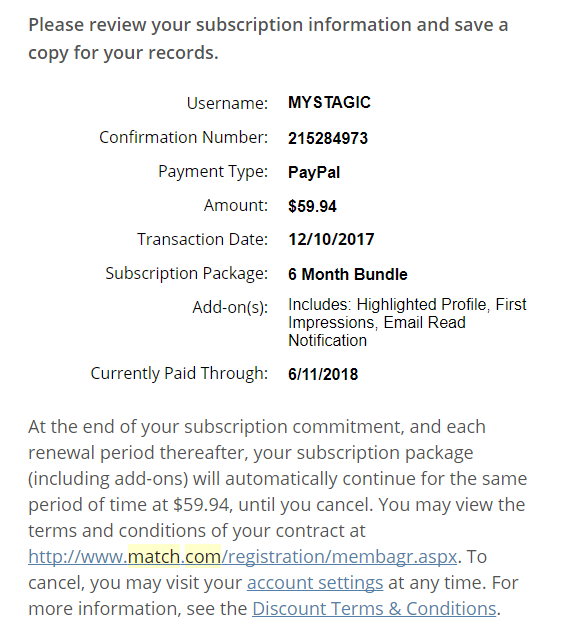Click the Transaction Date label
This screenshot has width=582, height=624.
[203, 240]
